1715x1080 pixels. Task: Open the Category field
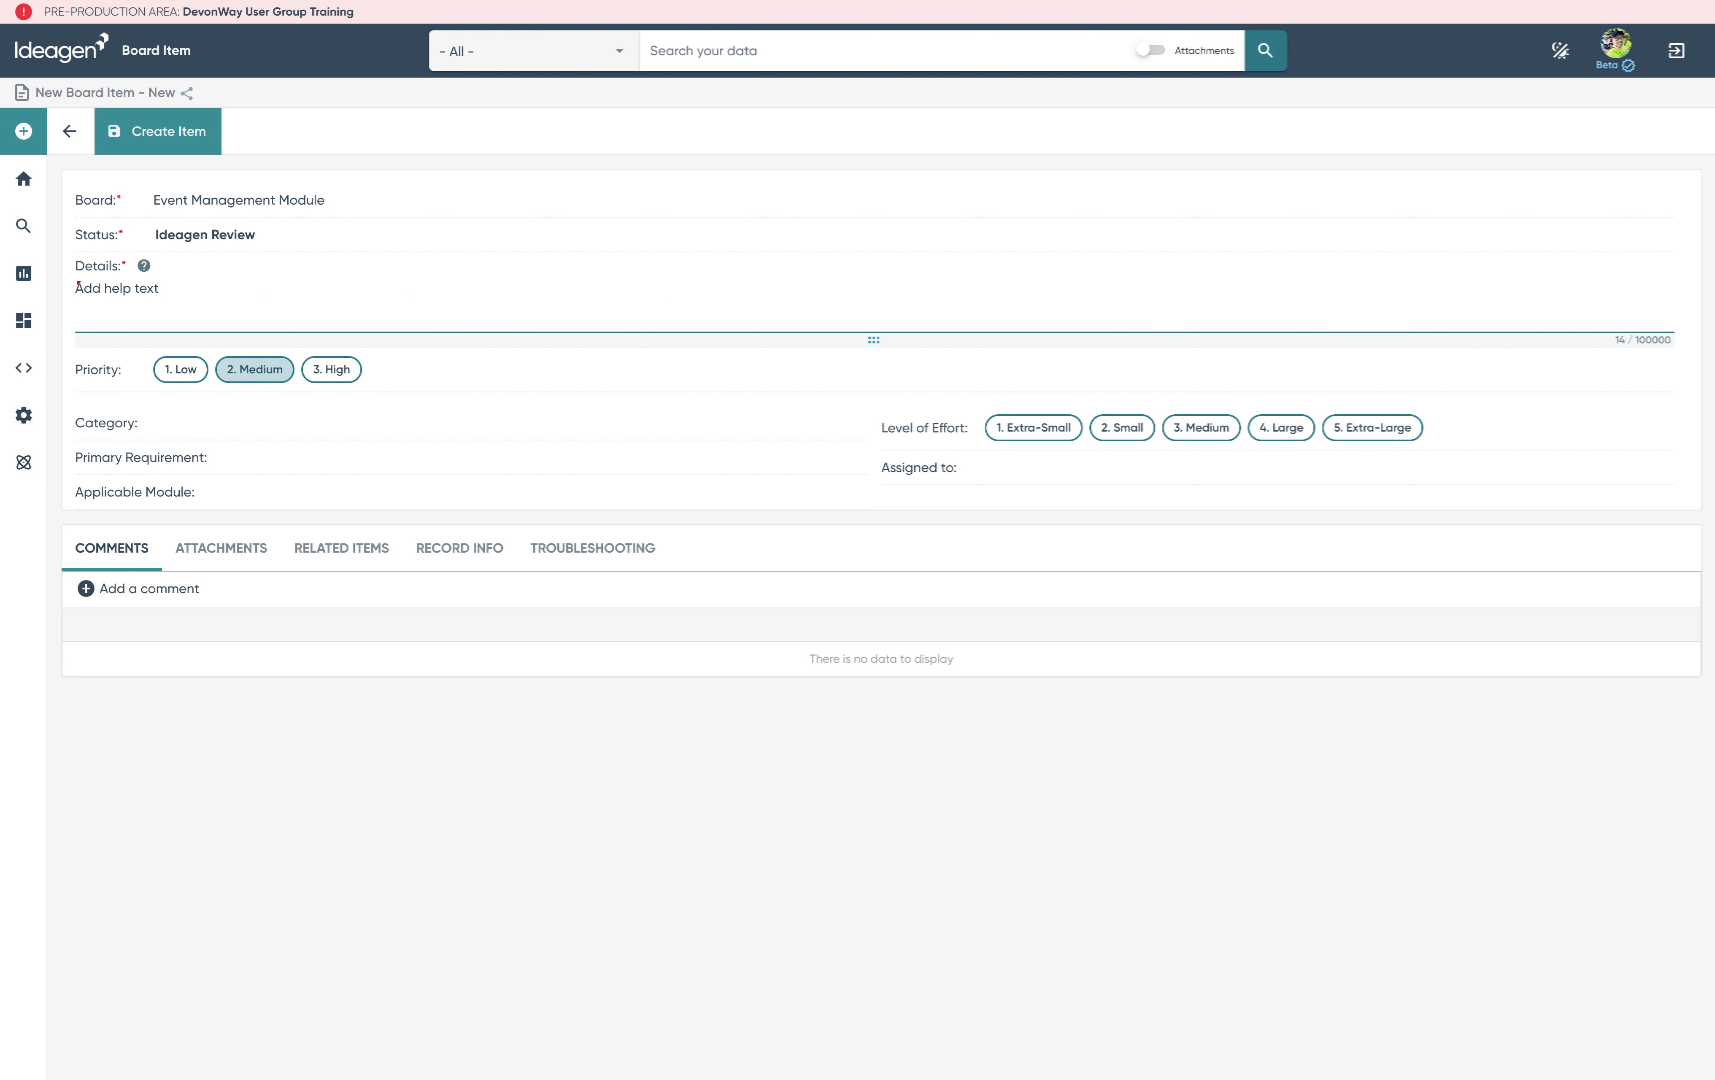(x=470, y=423)
